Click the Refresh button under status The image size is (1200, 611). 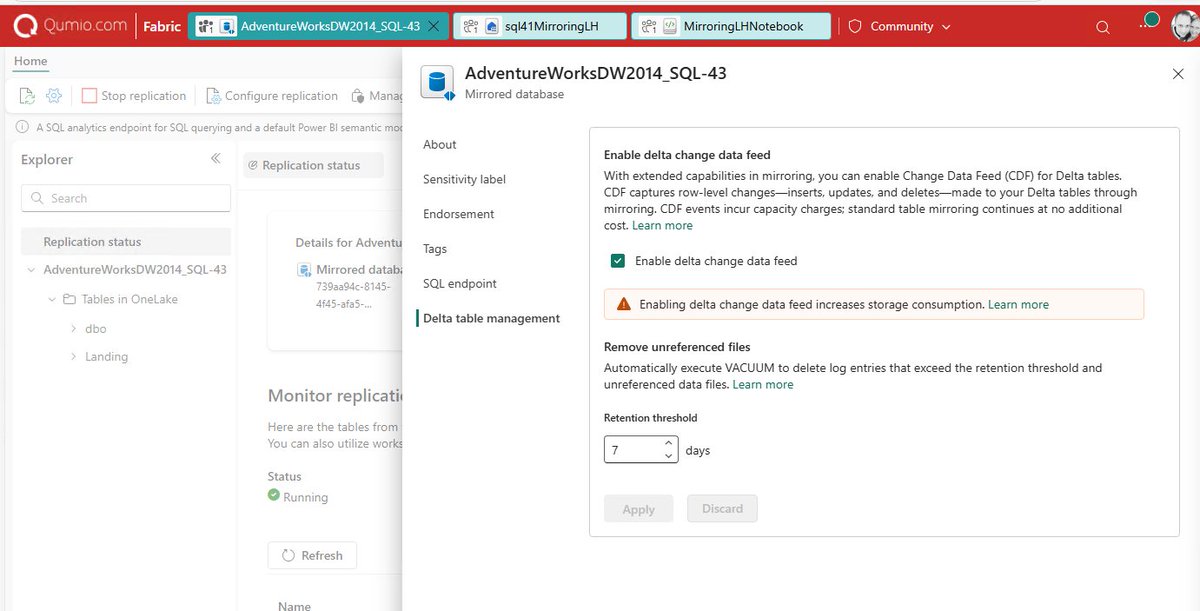[312, 555]
